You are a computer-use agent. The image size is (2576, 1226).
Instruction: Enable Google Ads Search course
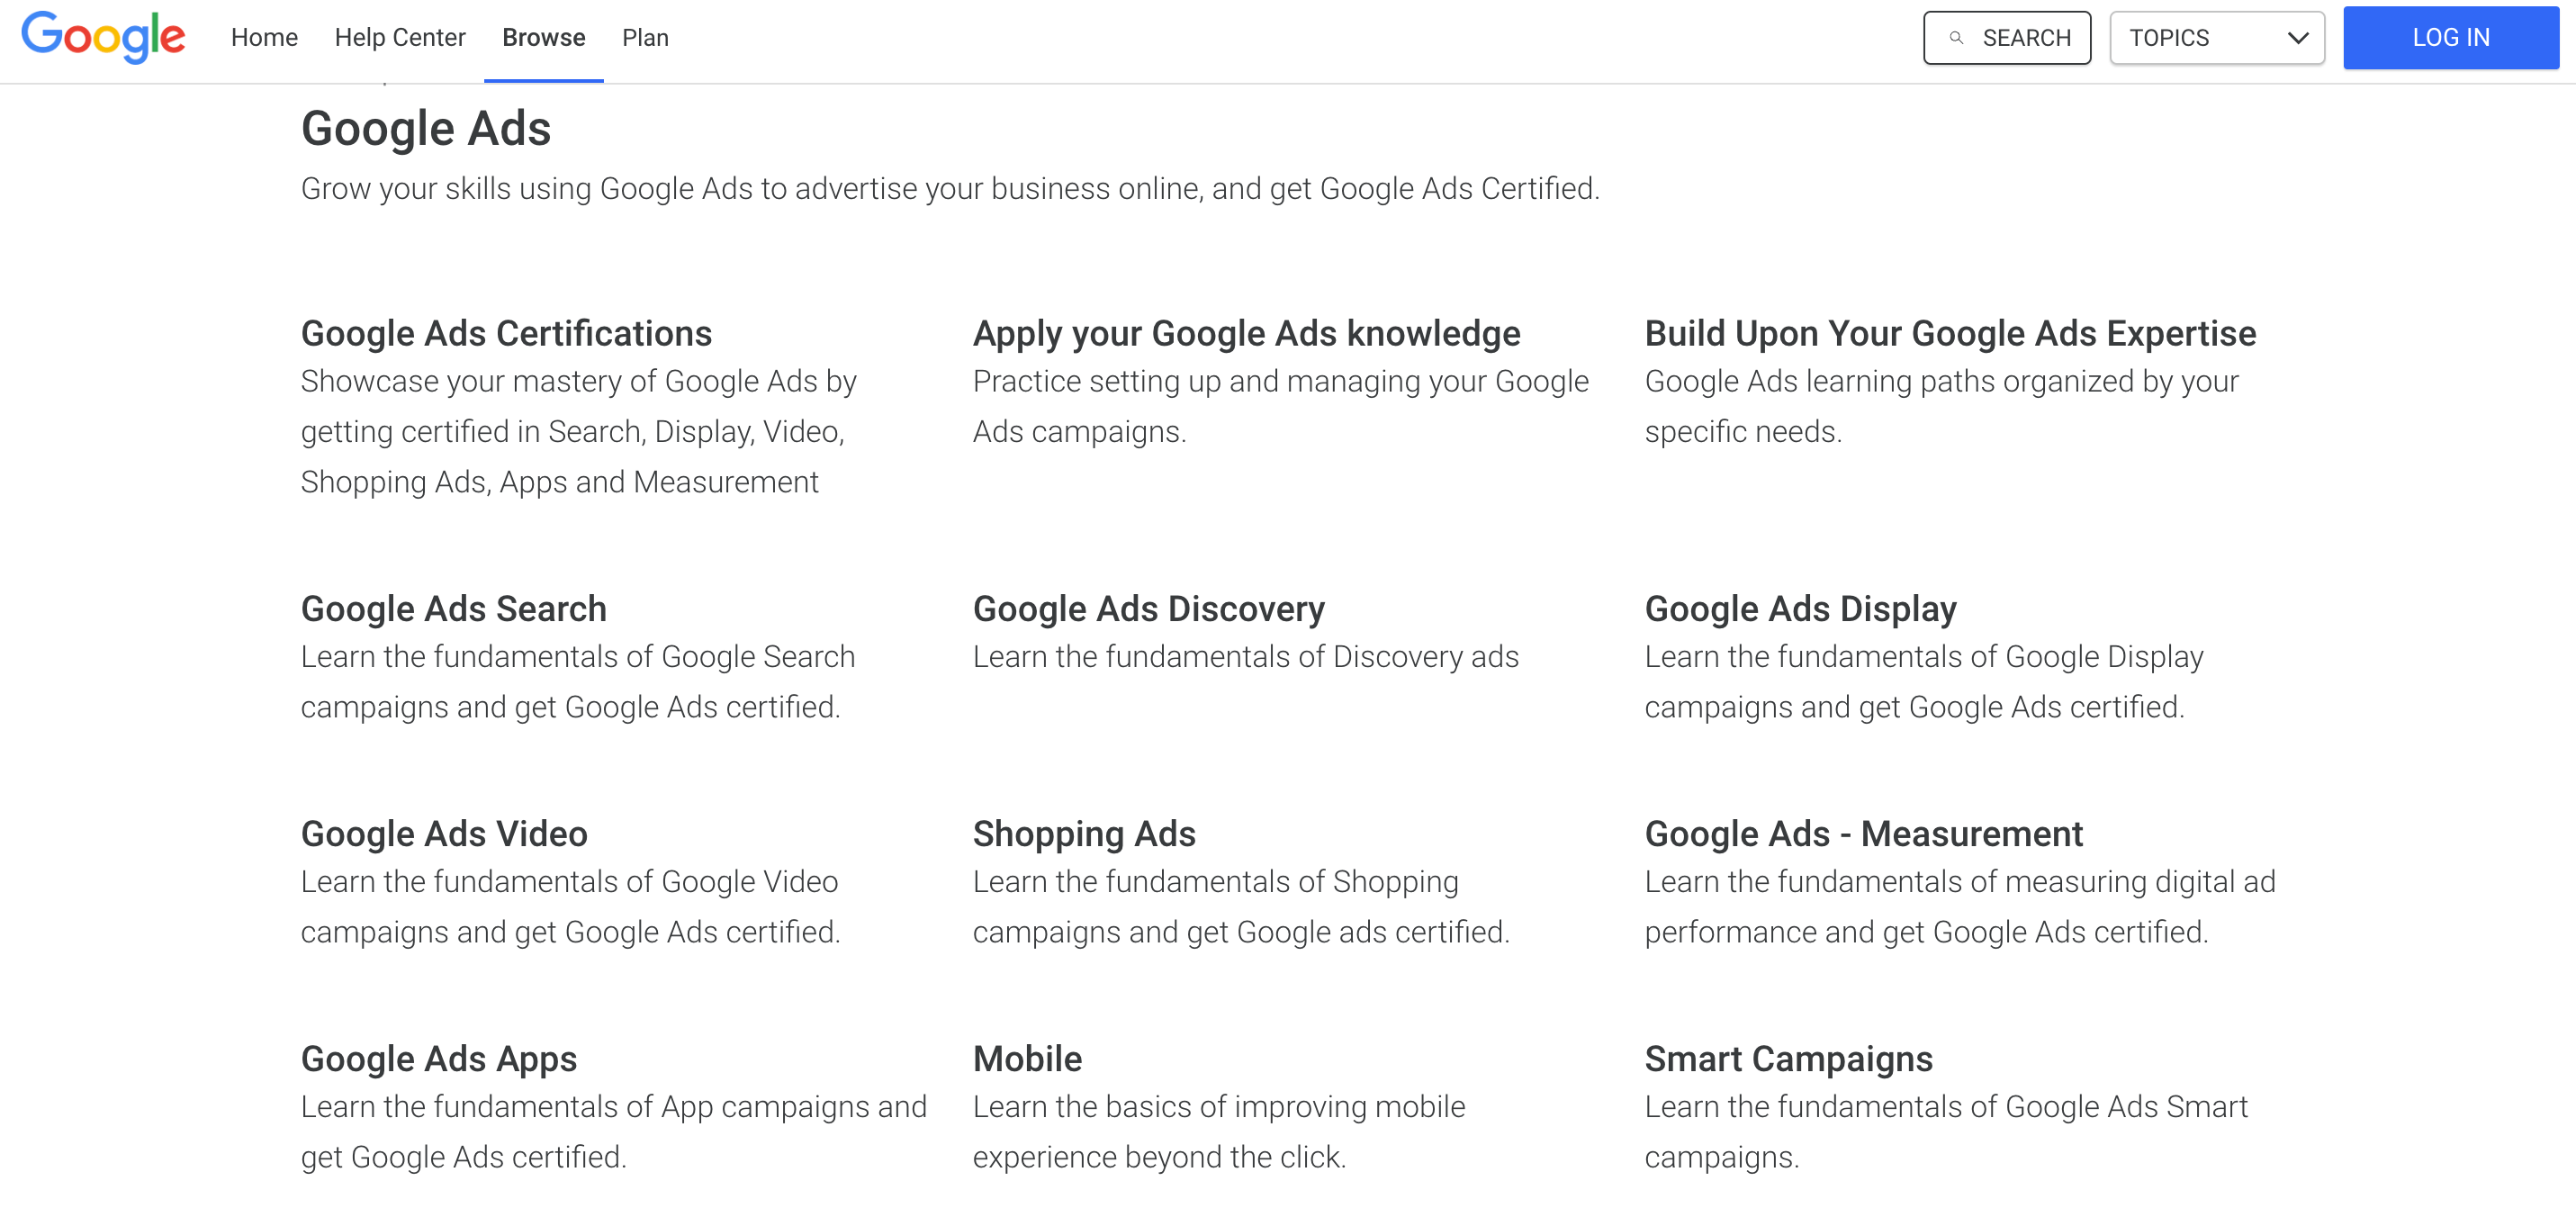[454, 608]
